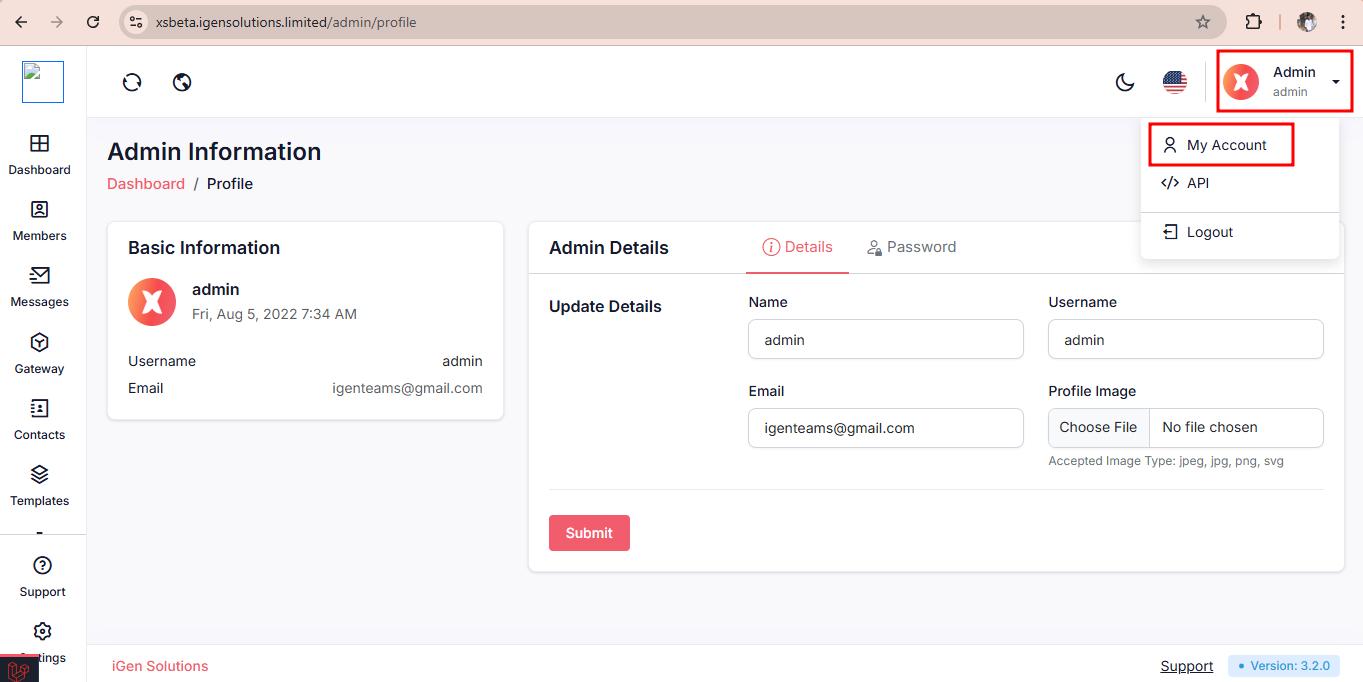Select API from the profile menu
This screenshot has height=682, width=1363.
(x=1197, y=183)
